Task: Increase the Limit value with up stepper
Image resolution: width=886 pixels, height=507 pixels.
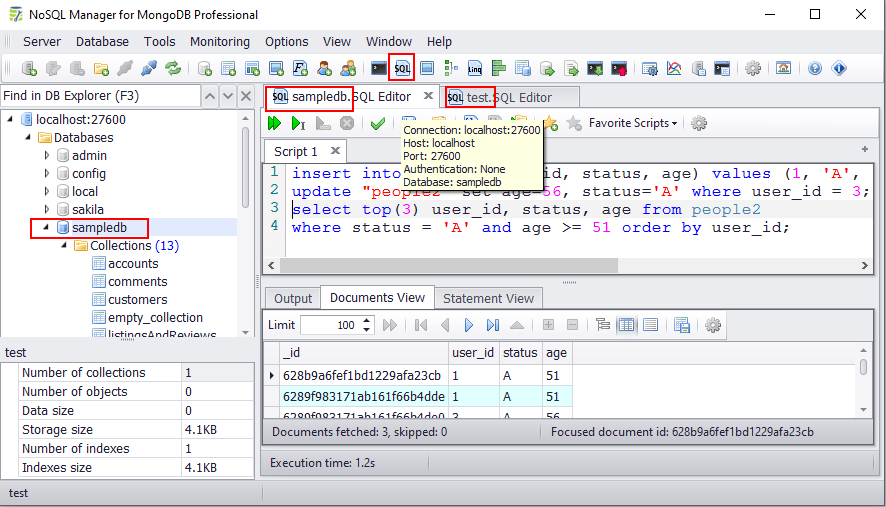Action: (x=367, y=320)
